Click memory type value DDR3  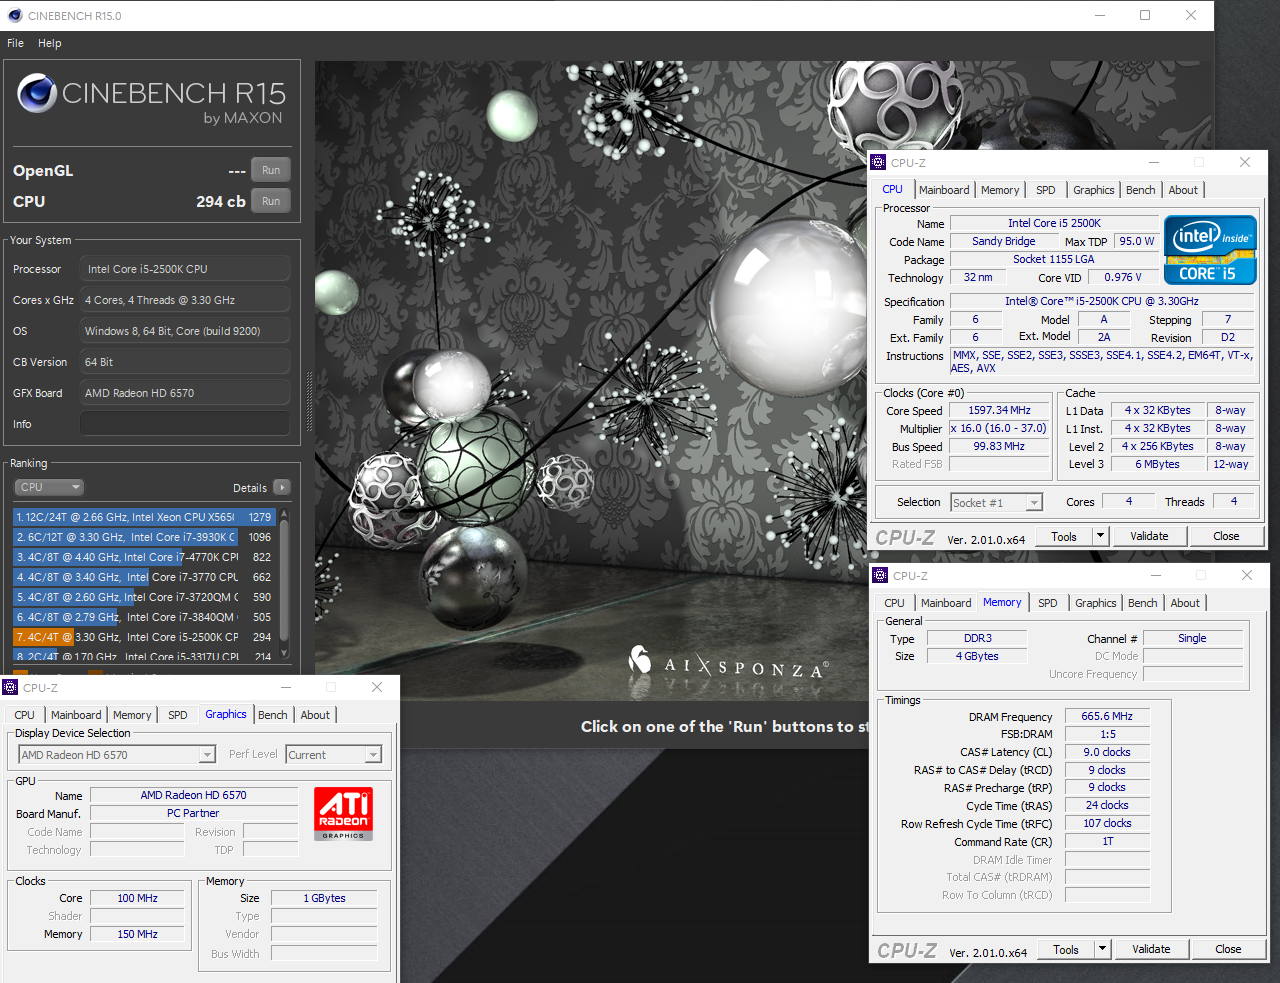(x=978, y=638)
